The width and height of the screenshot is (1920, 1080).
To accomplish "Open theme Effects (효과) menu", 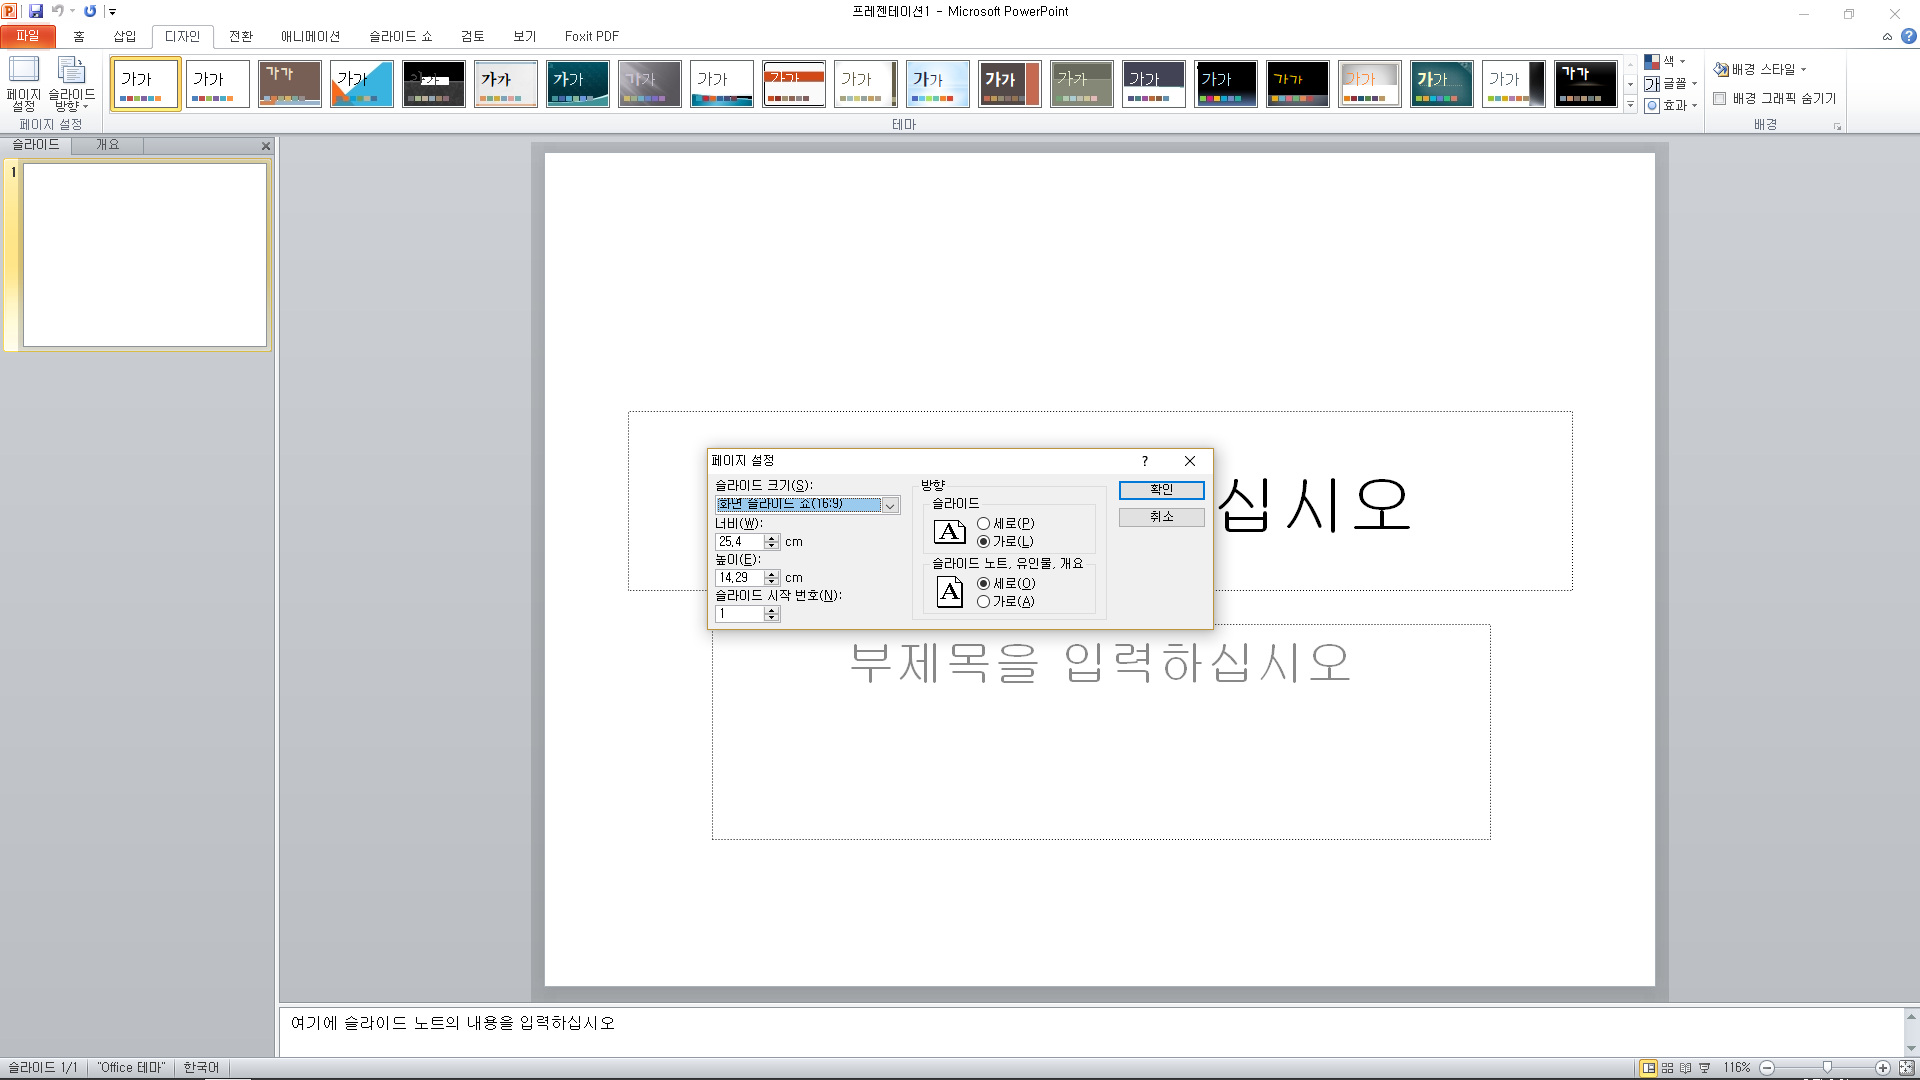I will pyautogui.click(x=1671, y=105).
